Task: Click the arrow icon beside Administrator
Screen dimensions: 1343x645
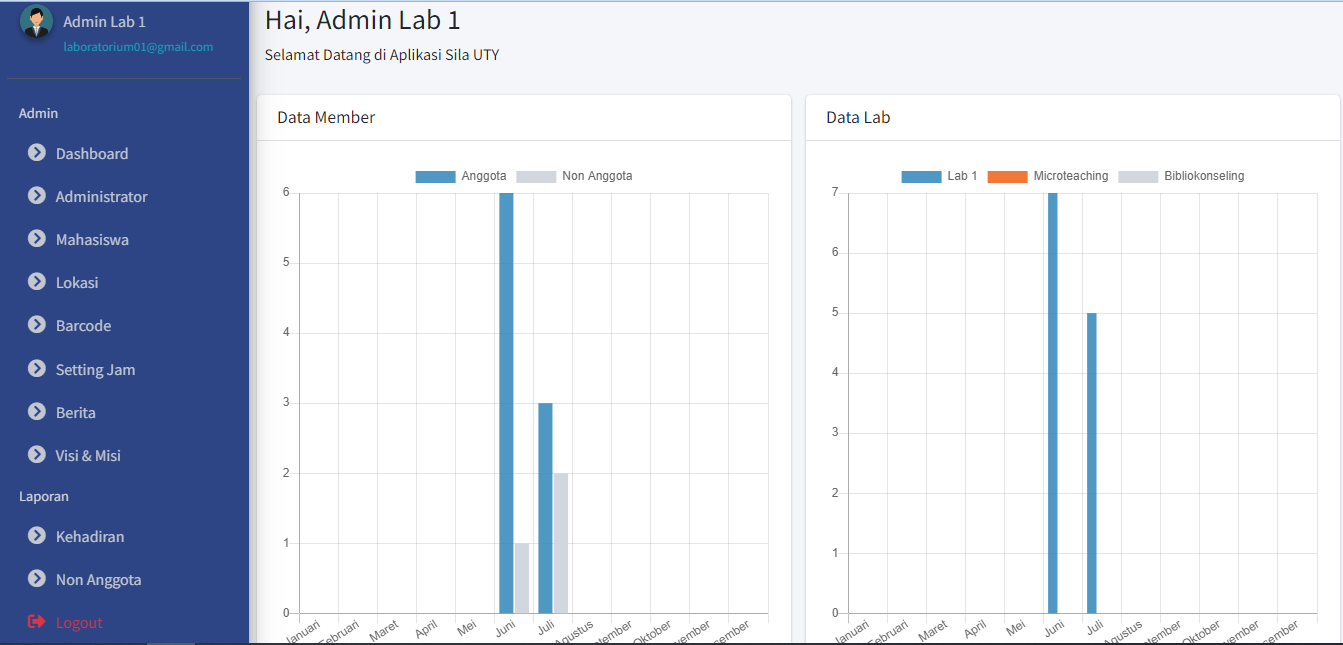Action: (37, 196)
